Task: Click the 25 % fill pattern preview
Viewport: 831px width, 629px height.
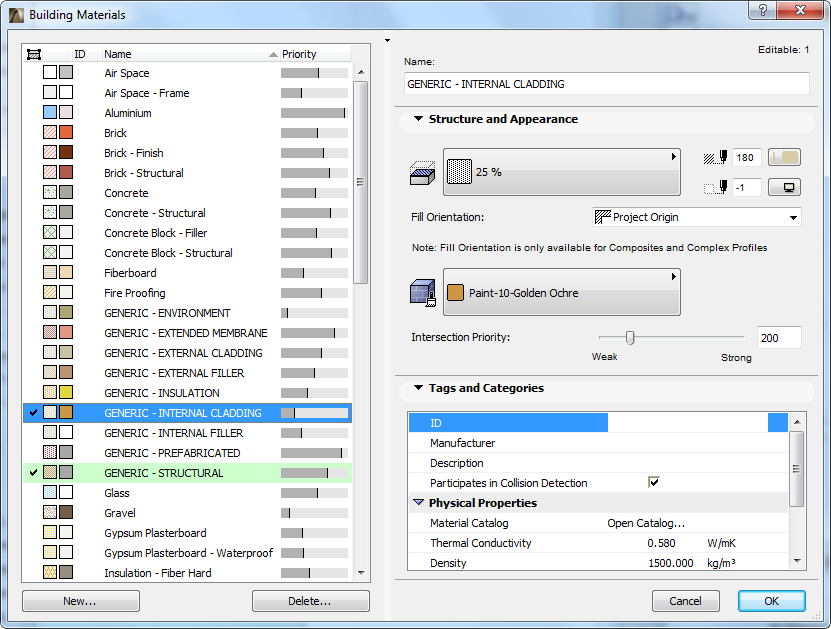Action: coord(459,172)
